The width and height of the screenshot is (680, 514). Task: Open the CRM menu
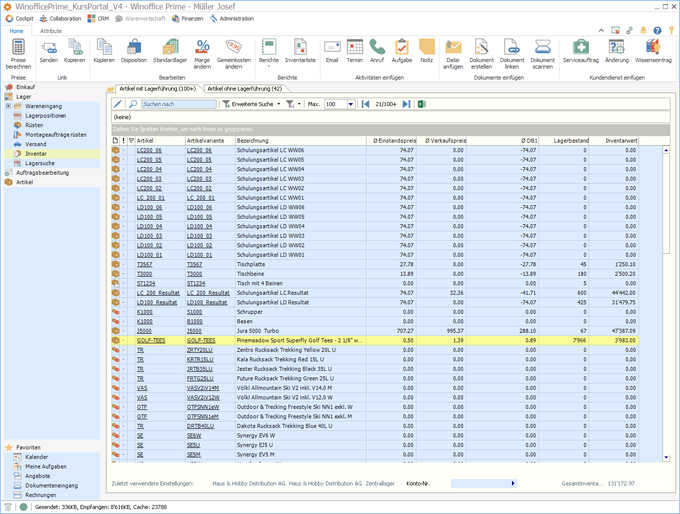click(98, 19)
